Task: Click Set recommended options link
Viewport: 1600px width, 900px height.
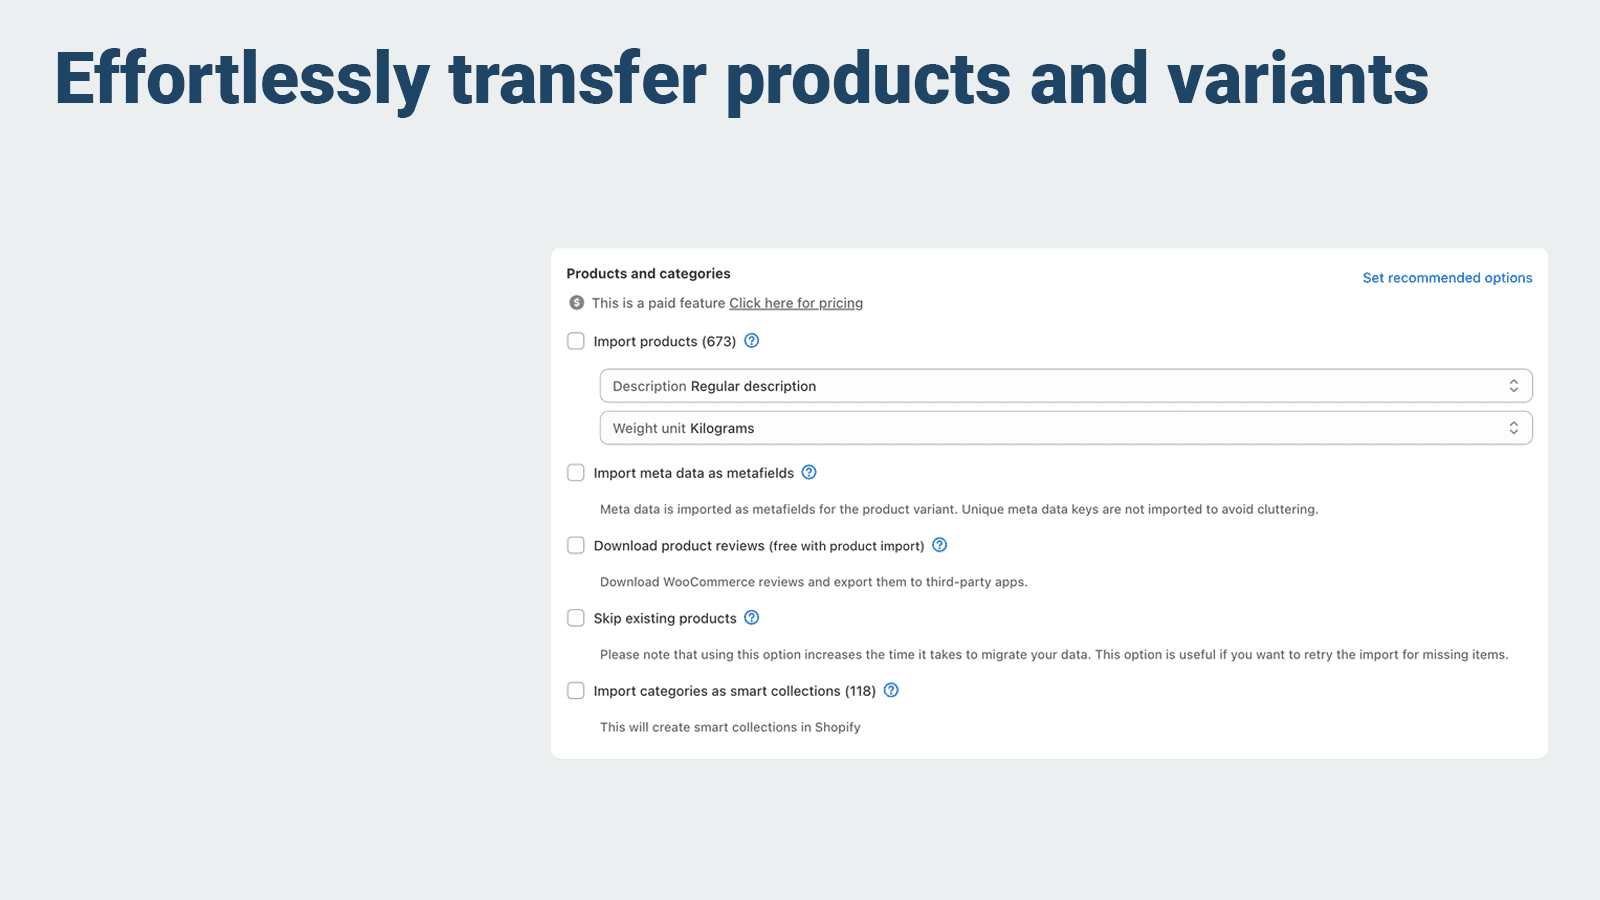Action: pyautogui.click(x=1447, y=278)
